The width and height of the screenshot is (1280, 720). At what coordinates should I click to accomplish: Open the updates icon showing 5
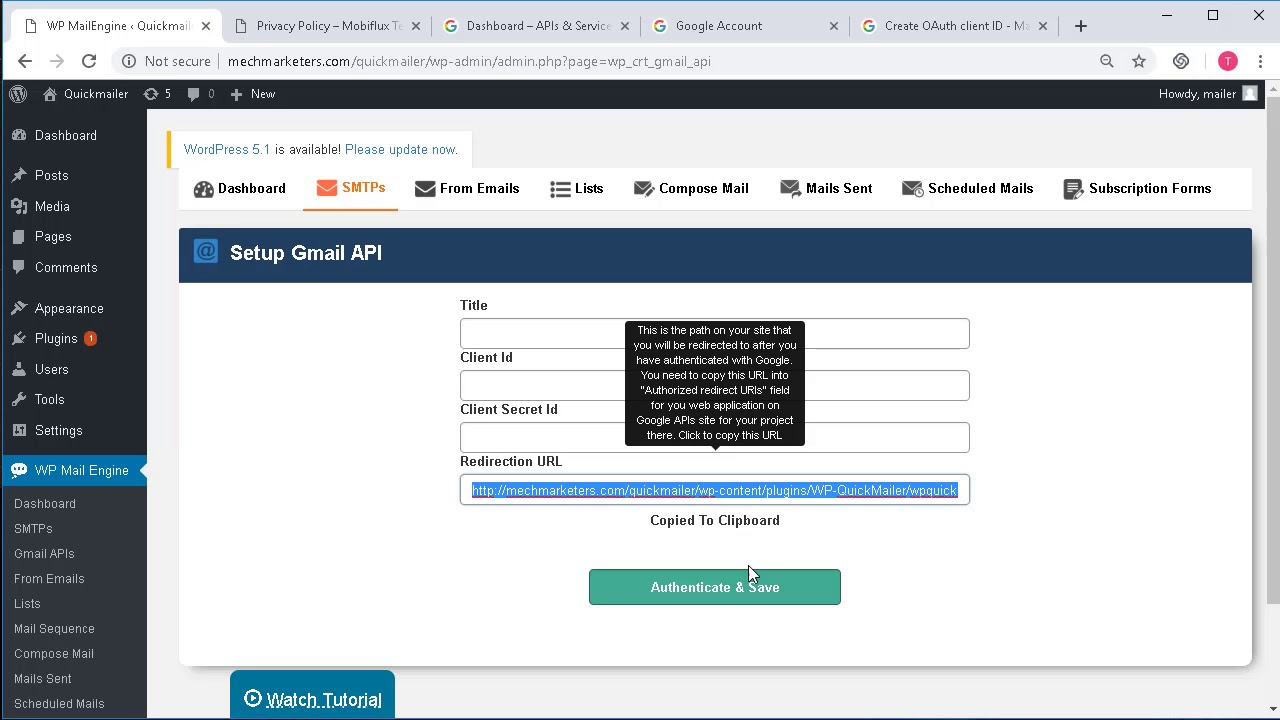[157, 94]
